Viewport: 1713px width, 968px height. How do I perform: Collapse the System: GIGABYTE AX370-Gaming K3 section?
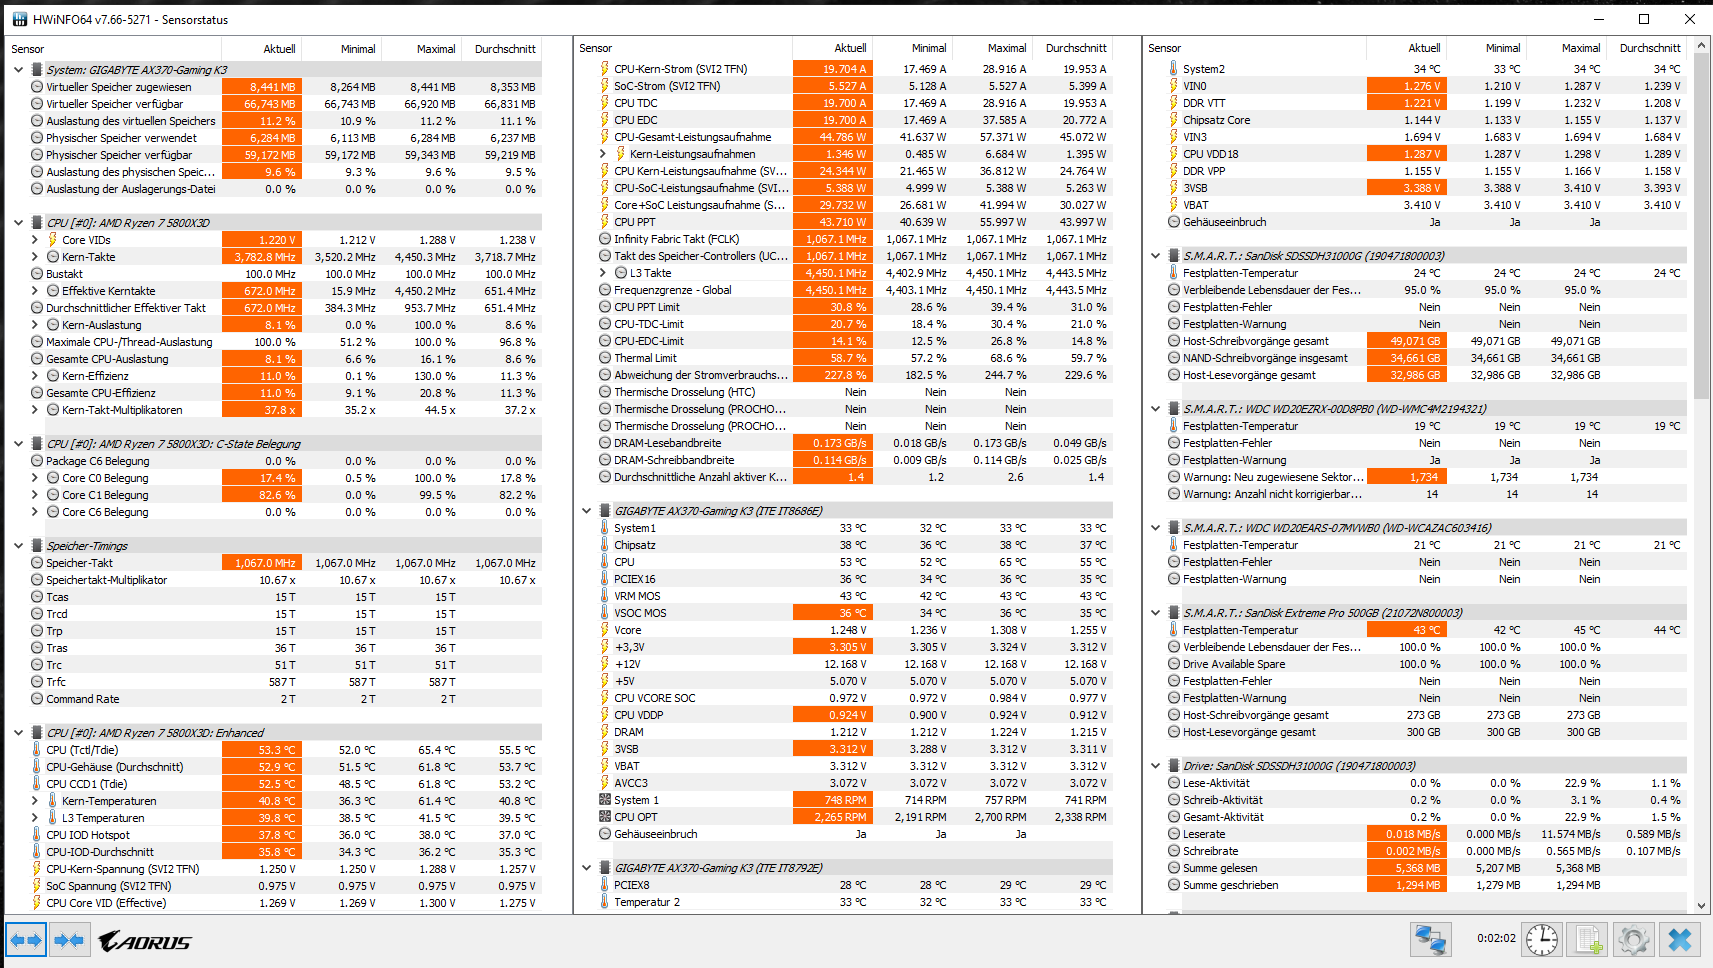[19, 70]
